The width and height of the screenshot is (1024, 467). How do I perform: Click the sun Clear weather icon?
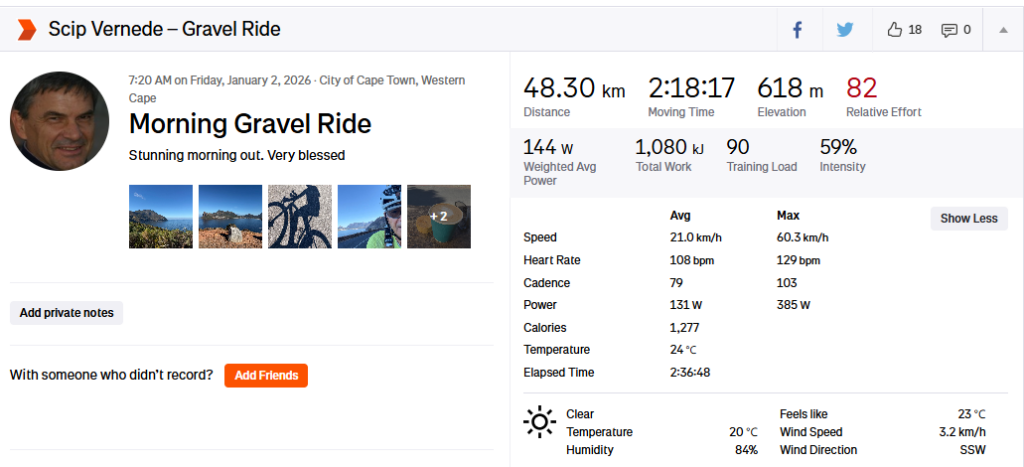coord(539,422)
